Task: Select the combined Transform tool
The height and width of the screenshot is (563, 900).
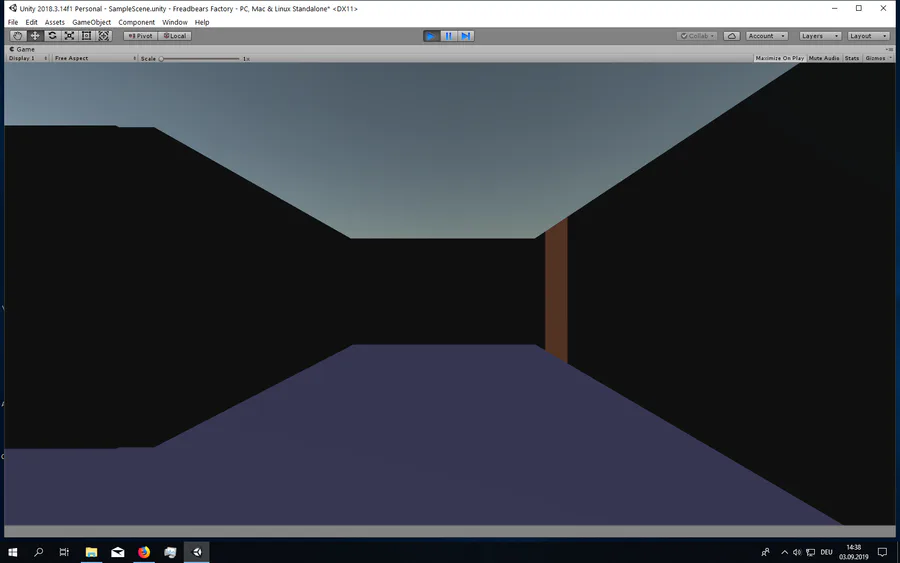Action: coord(104,36)
